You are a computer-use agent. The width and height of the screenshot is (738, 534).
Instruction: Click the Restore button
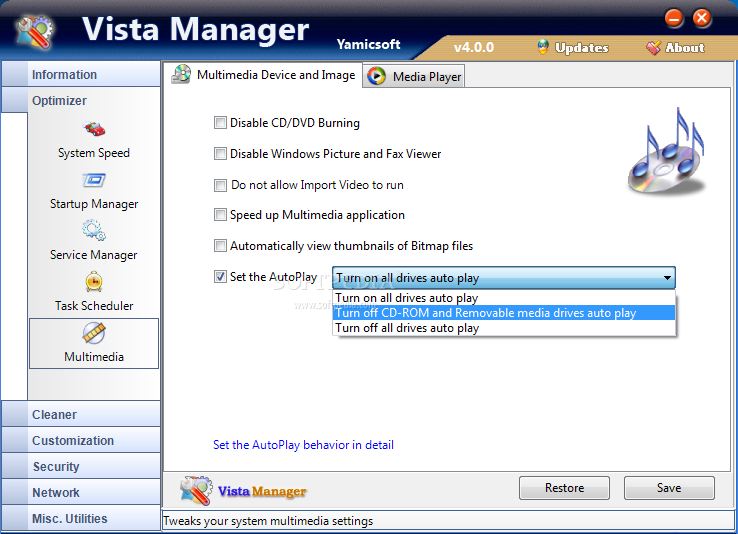click(564, 488)
